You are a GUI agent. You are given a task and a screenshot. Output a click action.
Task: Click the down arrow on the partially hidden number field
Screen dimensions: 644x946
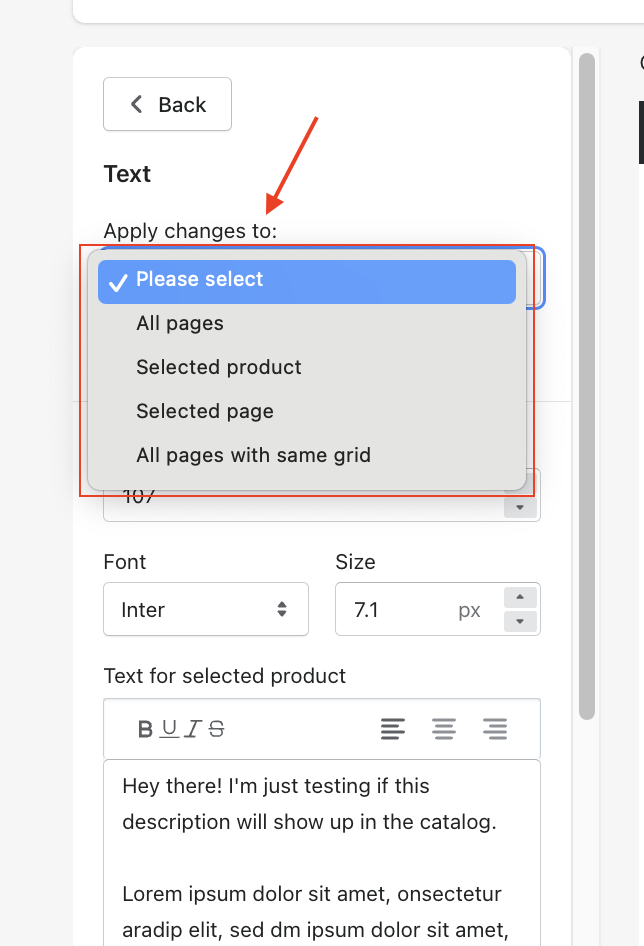[x=520, y=508]
